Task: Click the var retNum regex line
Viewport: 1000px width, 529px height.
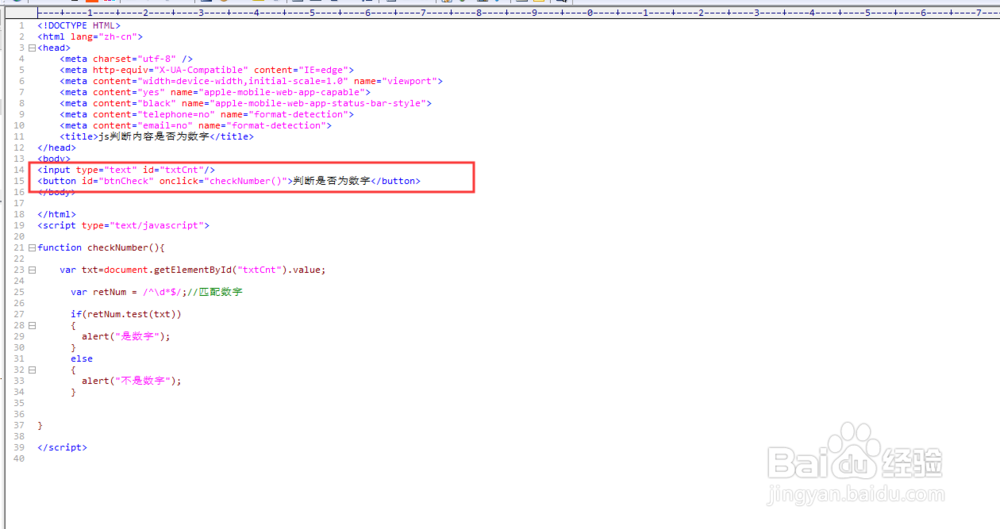Action: coord(157,292)
